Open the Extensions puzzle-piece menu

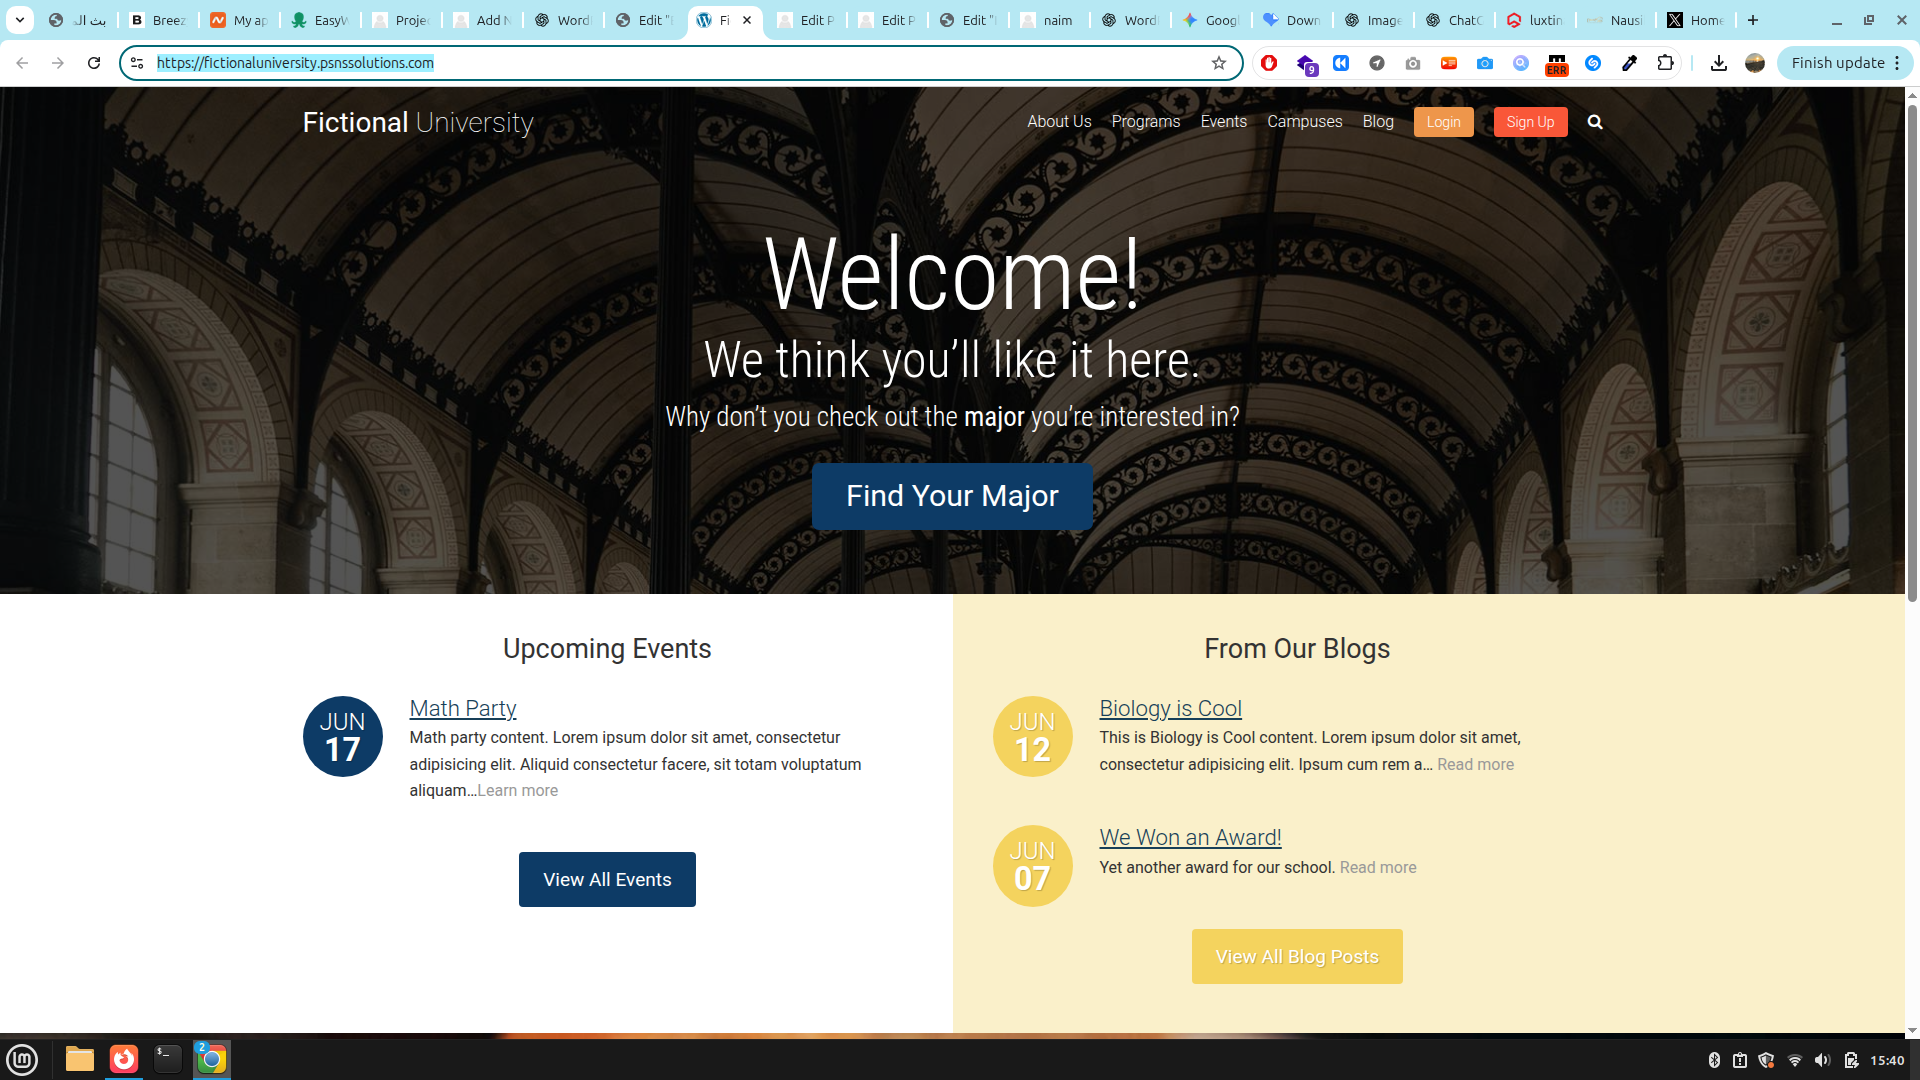pyautogui.click(x=1665, y=63)
